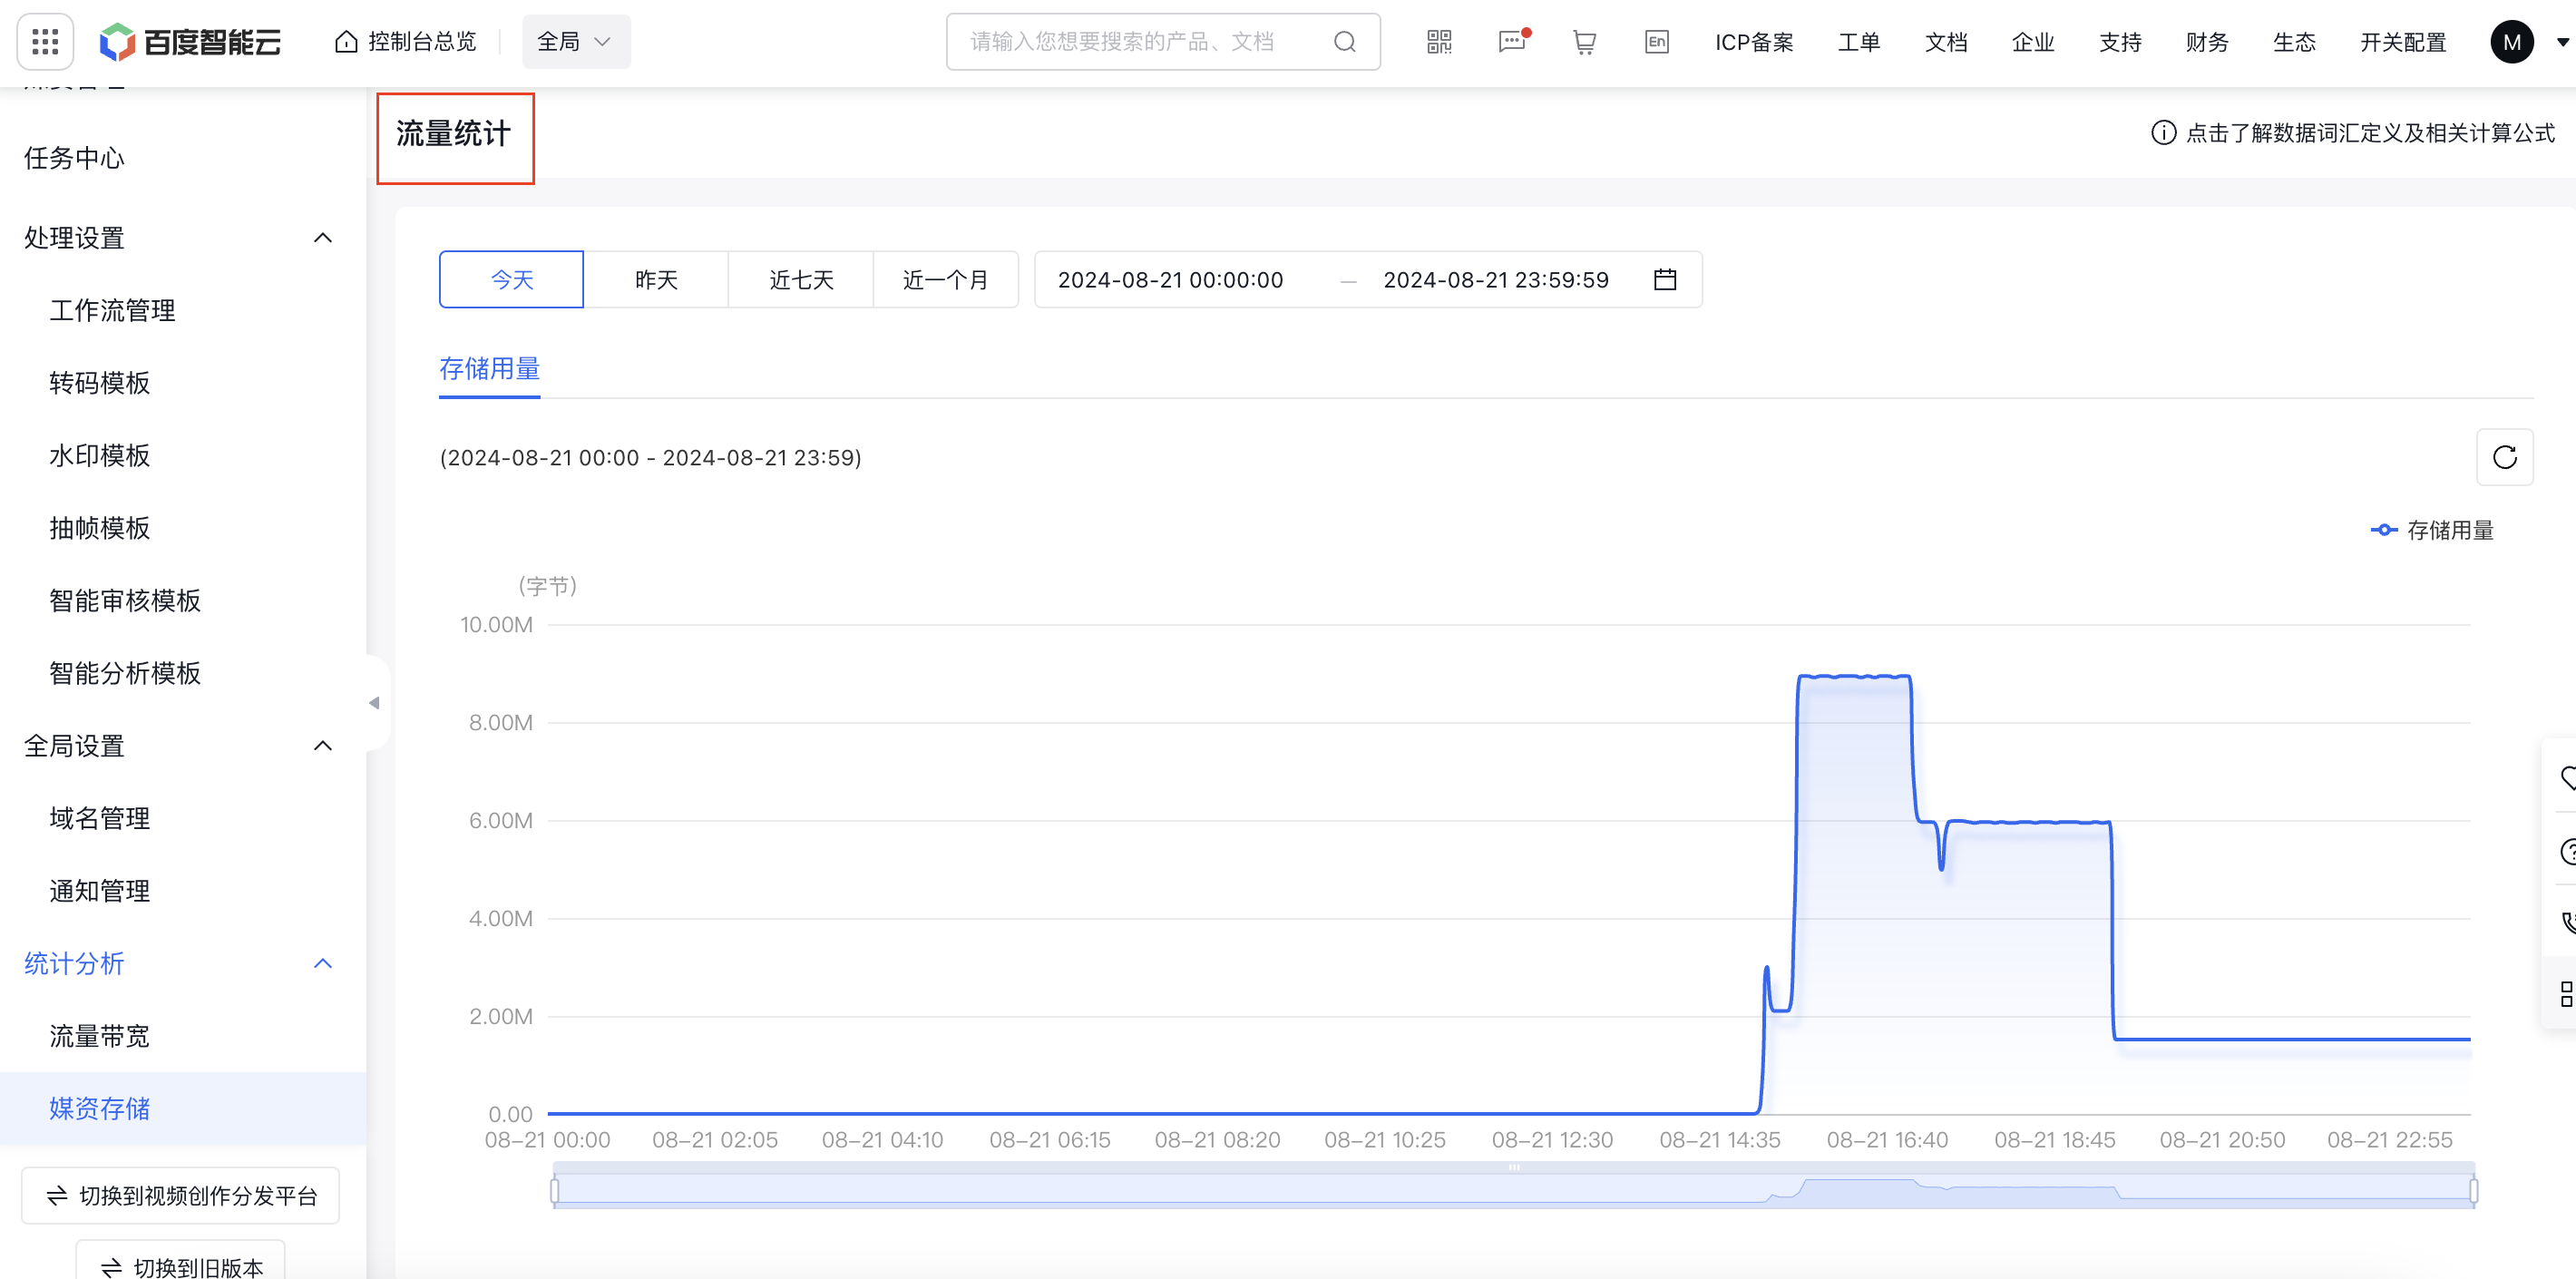
Task: Select the 今天 time range
Action: coord(511,280)
